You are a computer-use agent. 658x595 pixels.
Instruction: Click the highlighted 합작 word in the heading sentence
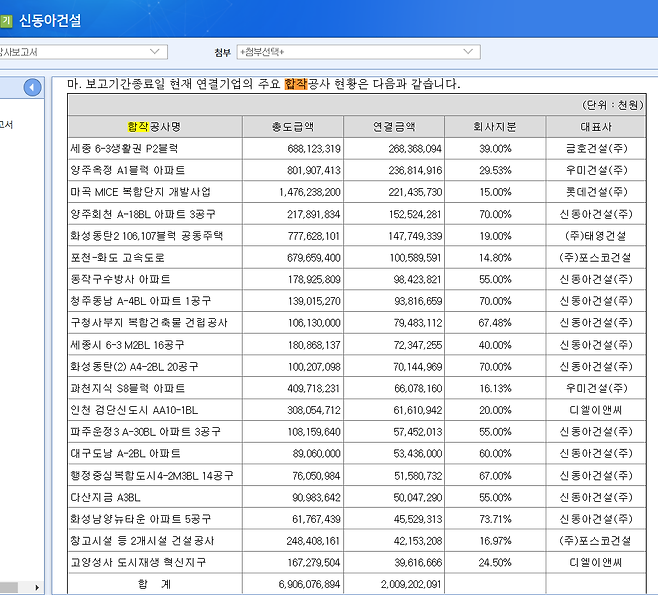[x=295, y=84]
